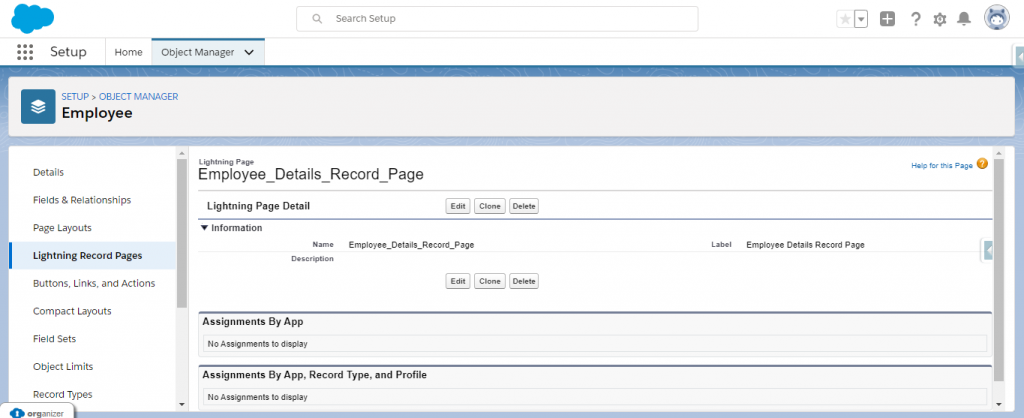The height and width of the screenshot is (418, 1024).
Task: Click the top Delete button
Action: tap(524, 206)
